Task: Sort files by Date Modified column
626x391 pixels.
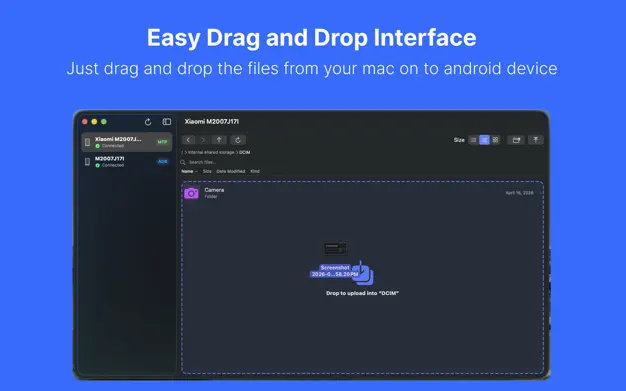Action: point(231,171)
